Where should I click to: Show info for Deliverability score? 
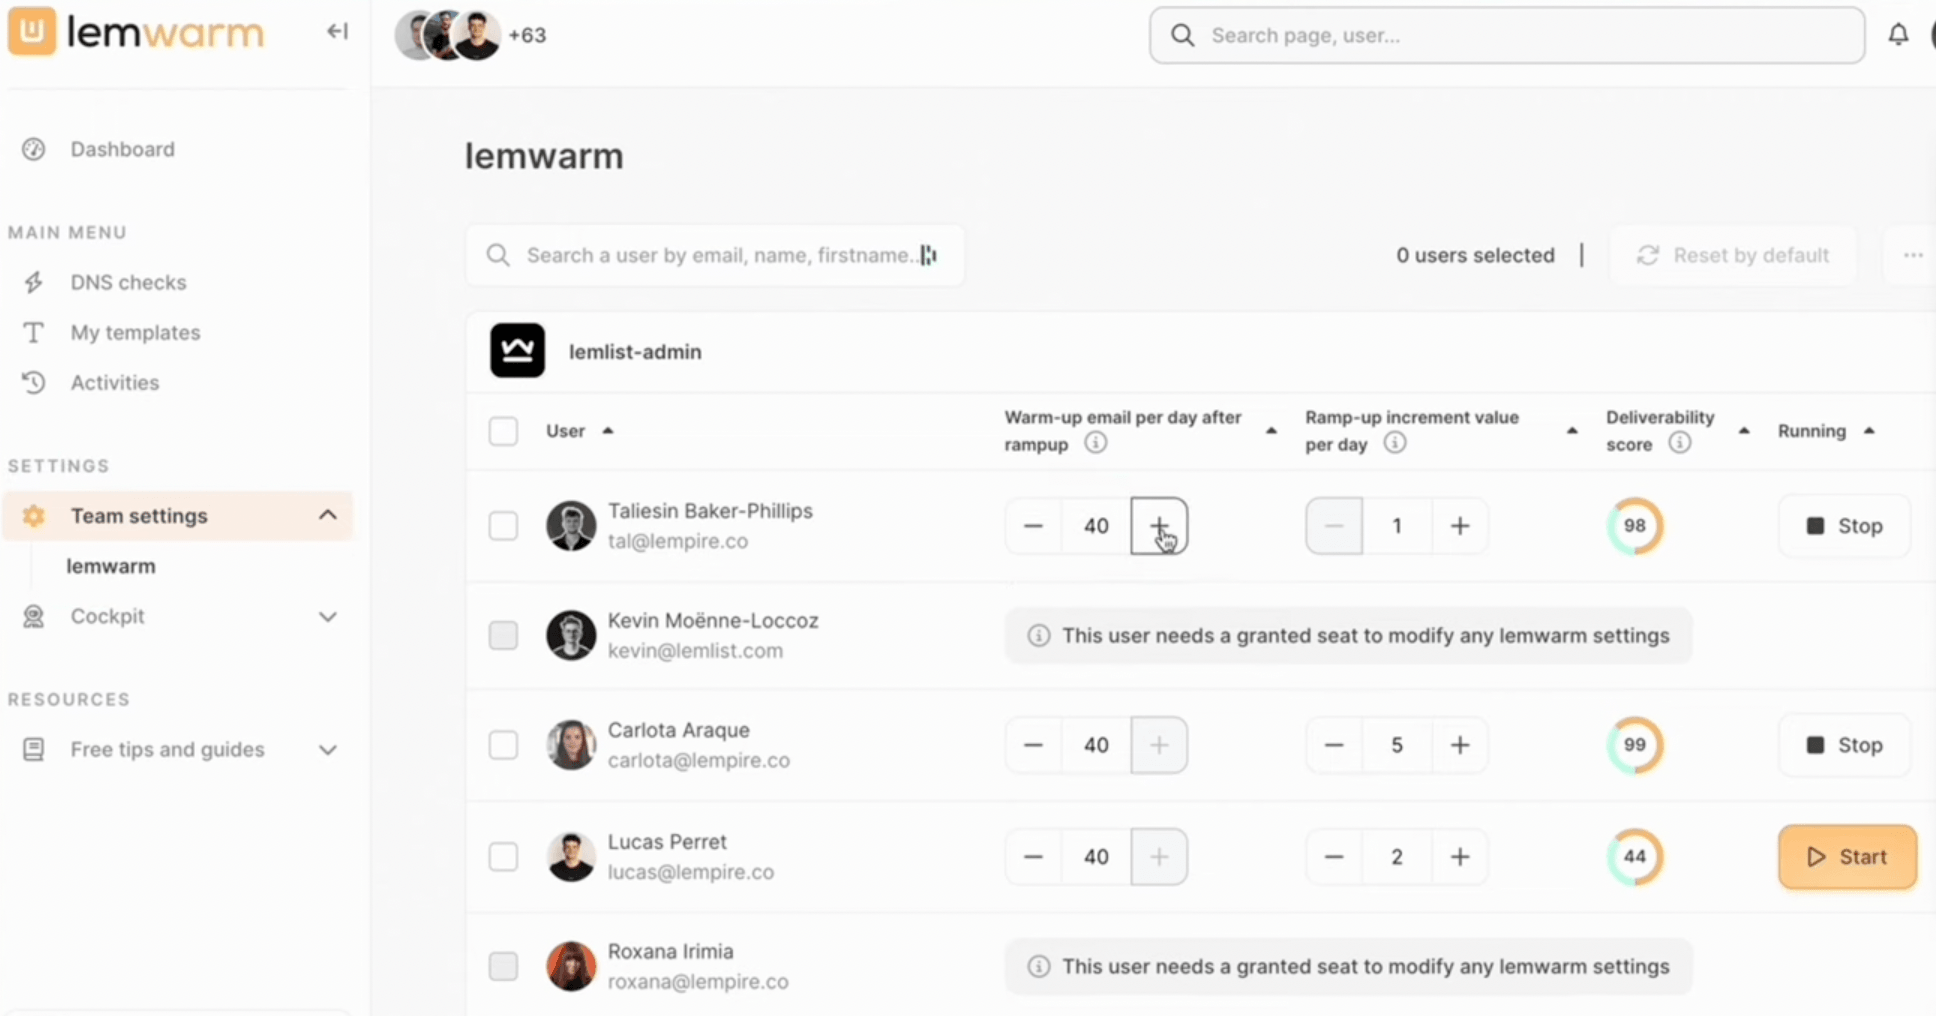click(x=1680, y=442)
